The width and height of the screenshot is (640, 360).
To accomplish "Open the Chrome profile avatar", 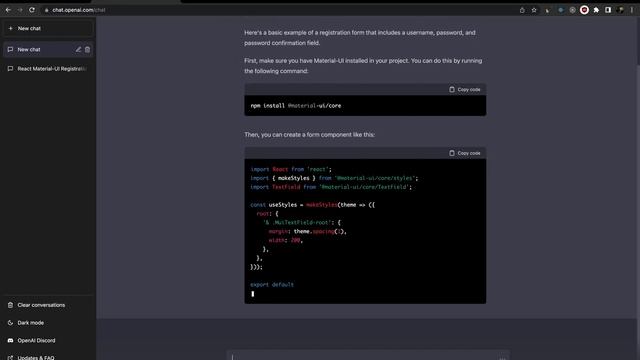I will click(620, 10).
